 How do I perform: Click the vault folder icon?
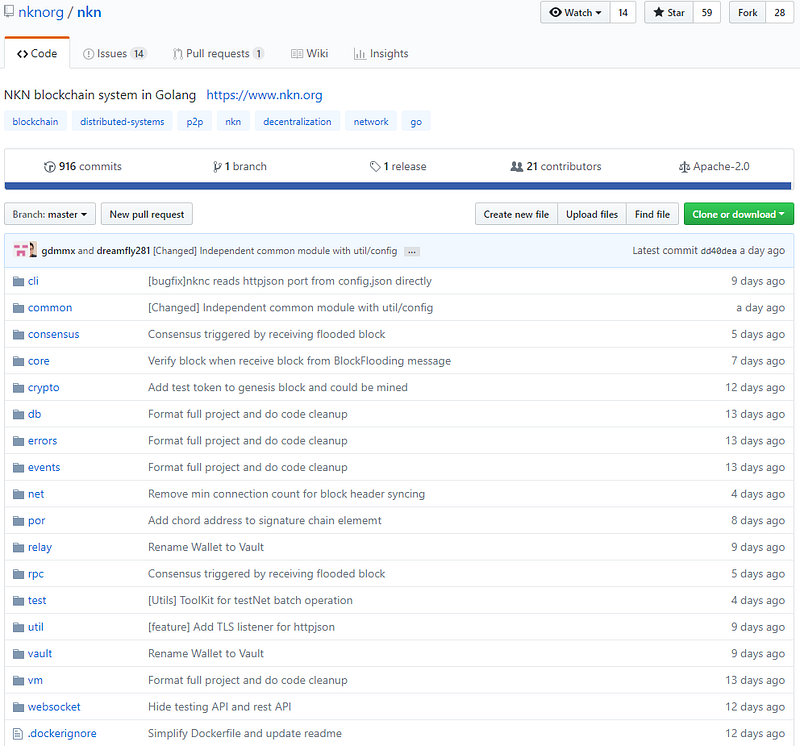tap(18, 654)
